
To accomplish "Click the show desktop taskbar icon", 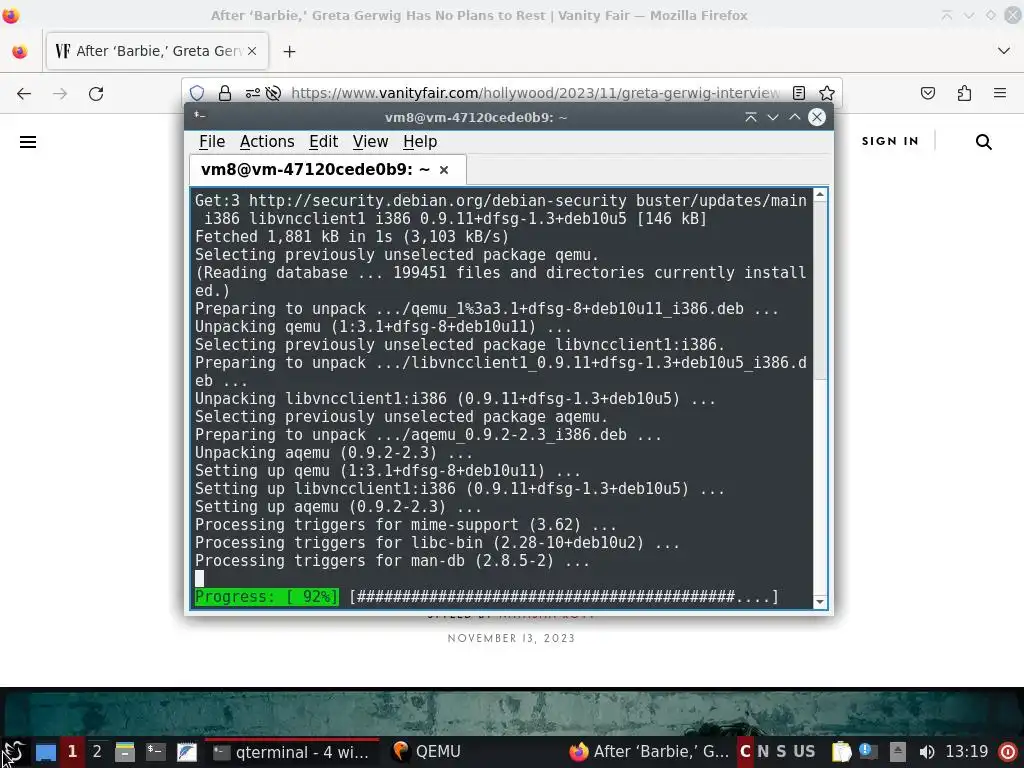I will click(46, 752).
